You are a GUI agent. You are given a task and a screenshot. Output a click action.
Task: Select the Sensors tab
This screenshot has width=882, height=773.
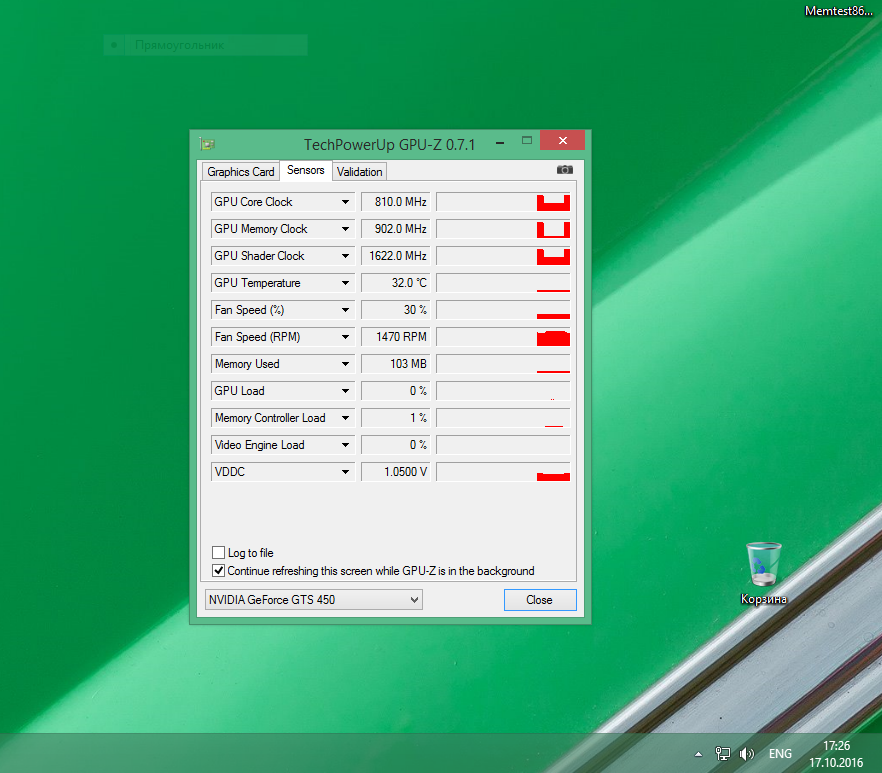[305, 170]
